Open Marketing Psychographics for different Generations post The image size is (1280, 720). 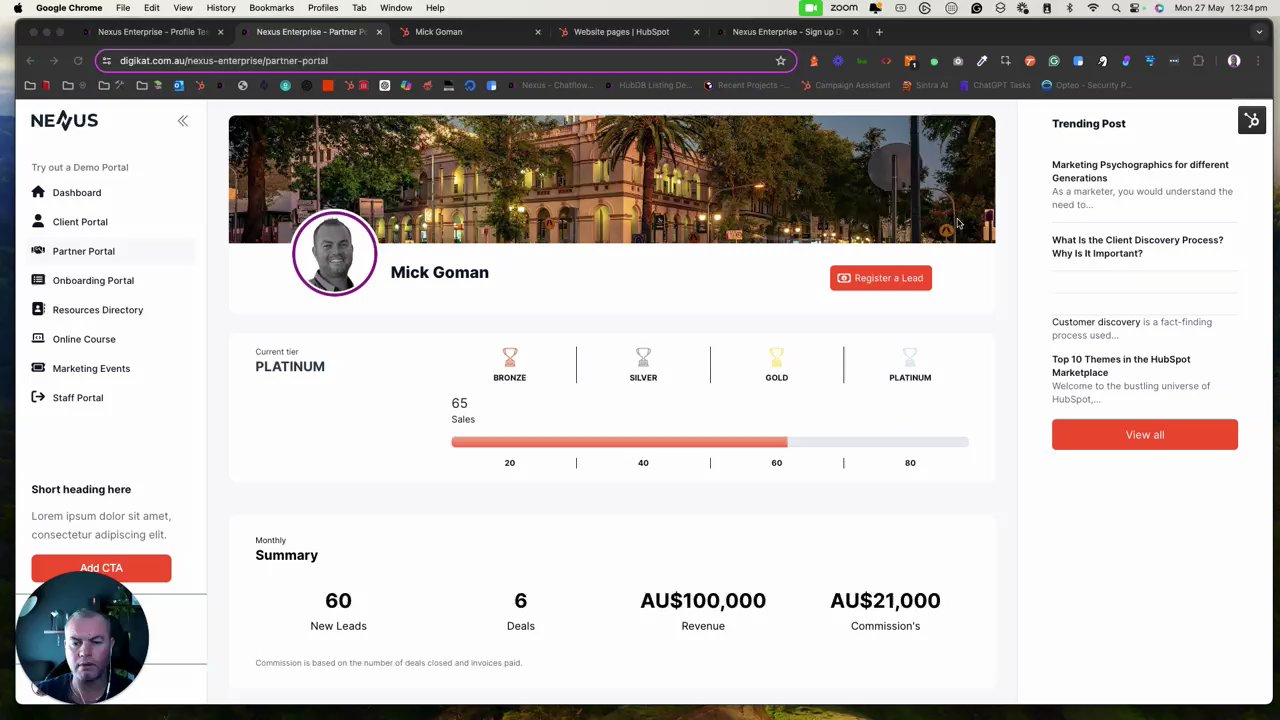[x=1140, y=171]
